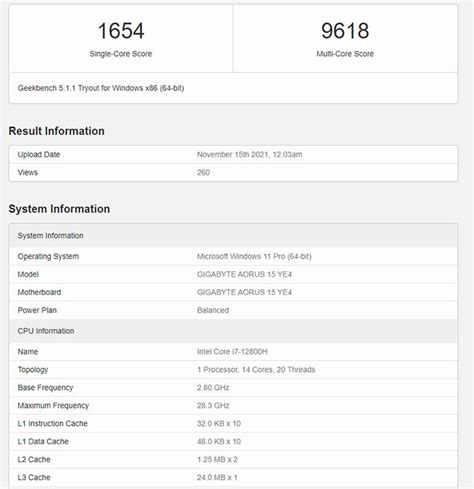Click the CPU Information header row
The image size is (474, 489).
point(233,331)
